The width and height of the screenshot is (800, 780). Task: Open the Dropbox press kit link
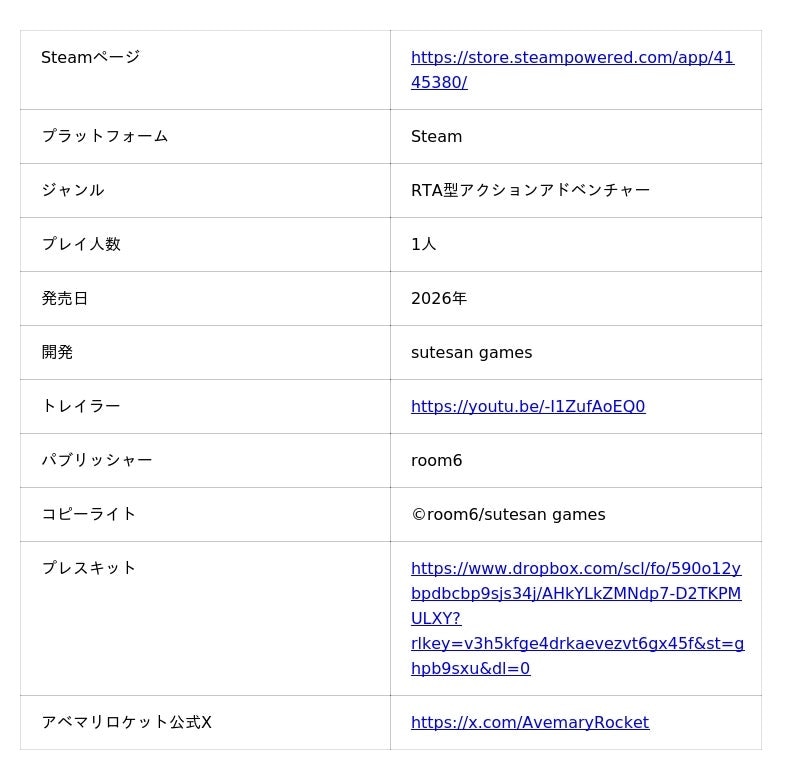tap(576, 594)
